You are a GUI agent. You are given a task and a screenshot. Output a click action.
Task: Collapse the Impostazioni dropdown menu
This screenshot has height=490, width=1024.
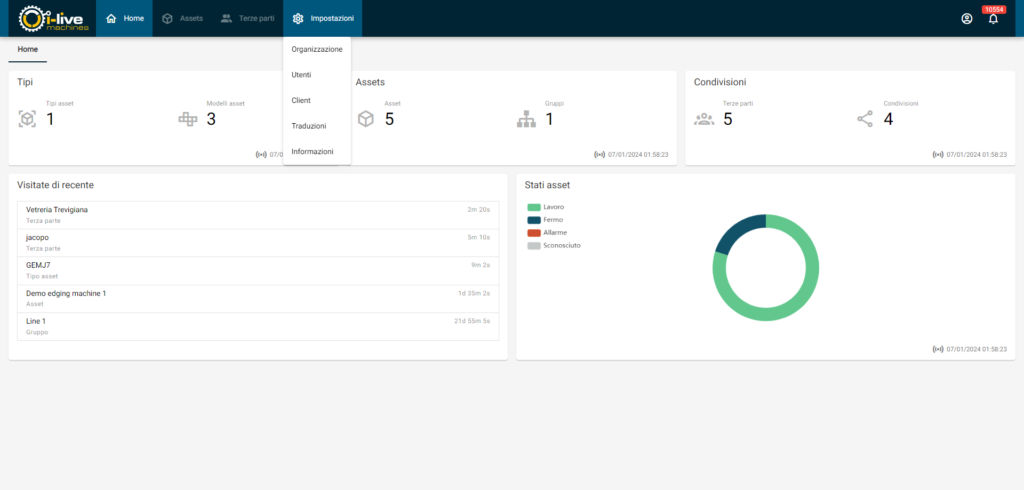click(x=322, y=18)
